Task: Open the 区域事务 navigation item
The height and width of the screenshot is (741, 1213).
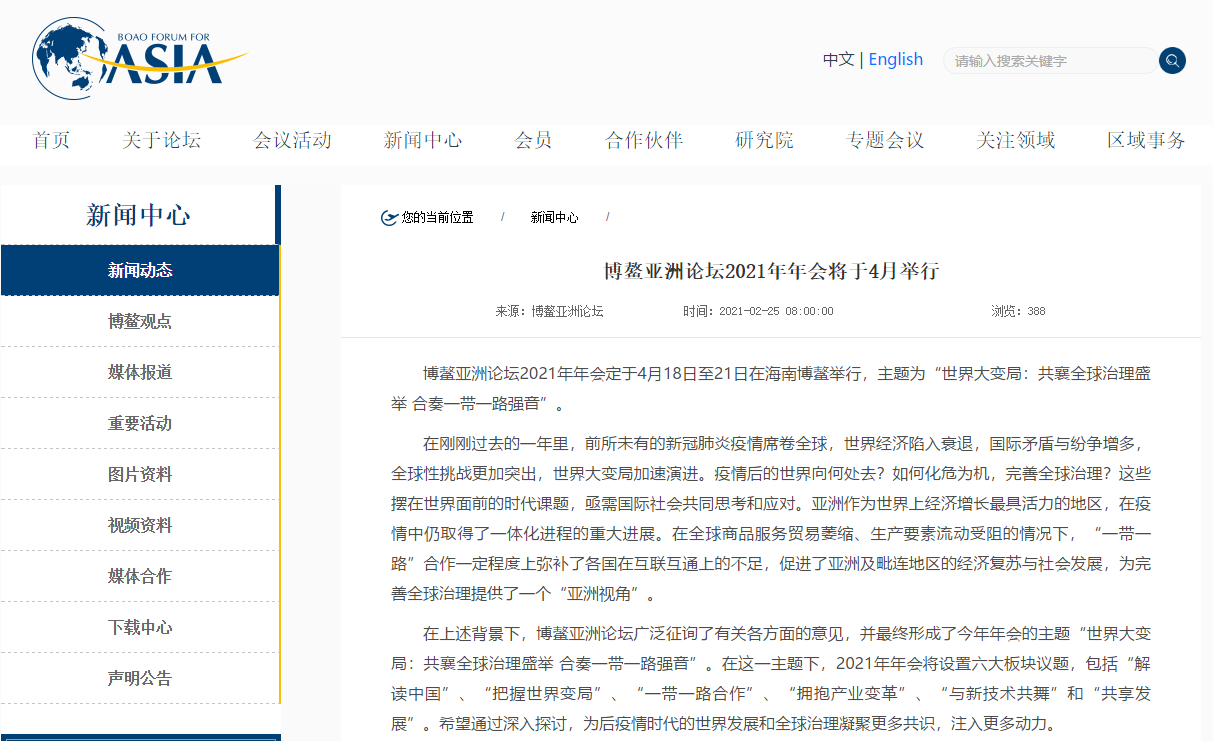Action: tap(1146, 140)
